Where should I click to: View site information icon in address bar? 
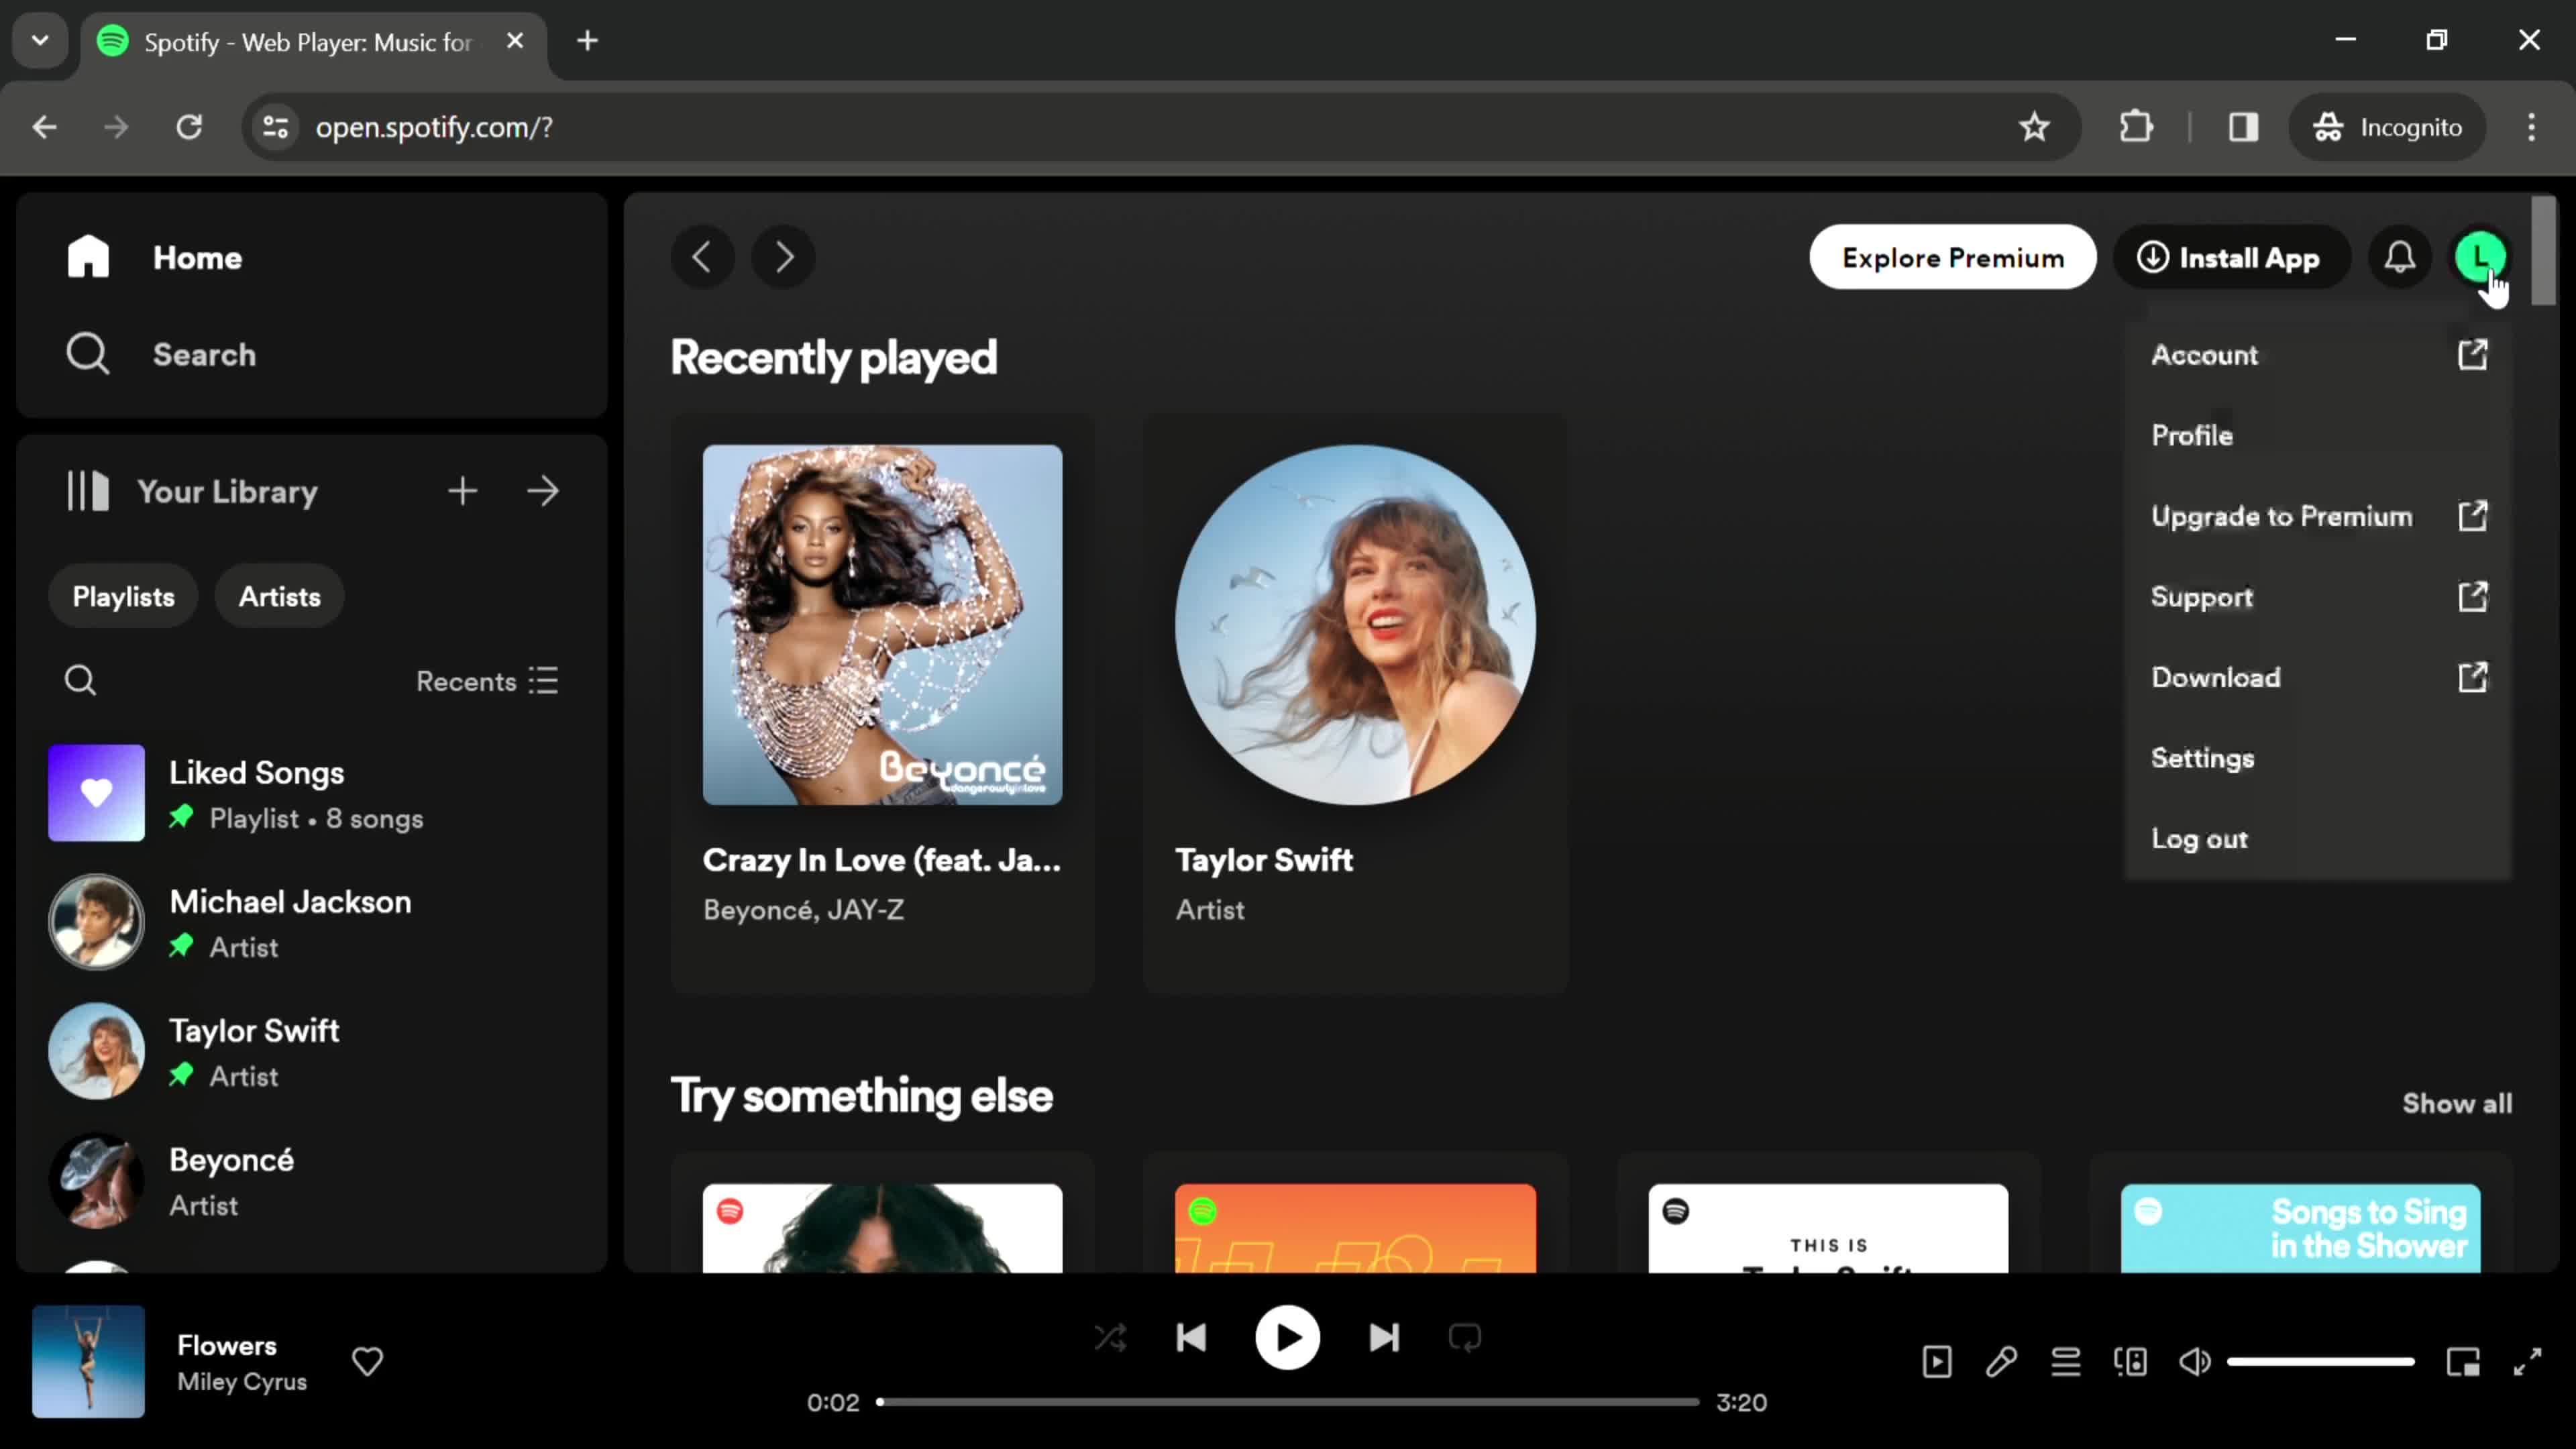pos(275,127)
